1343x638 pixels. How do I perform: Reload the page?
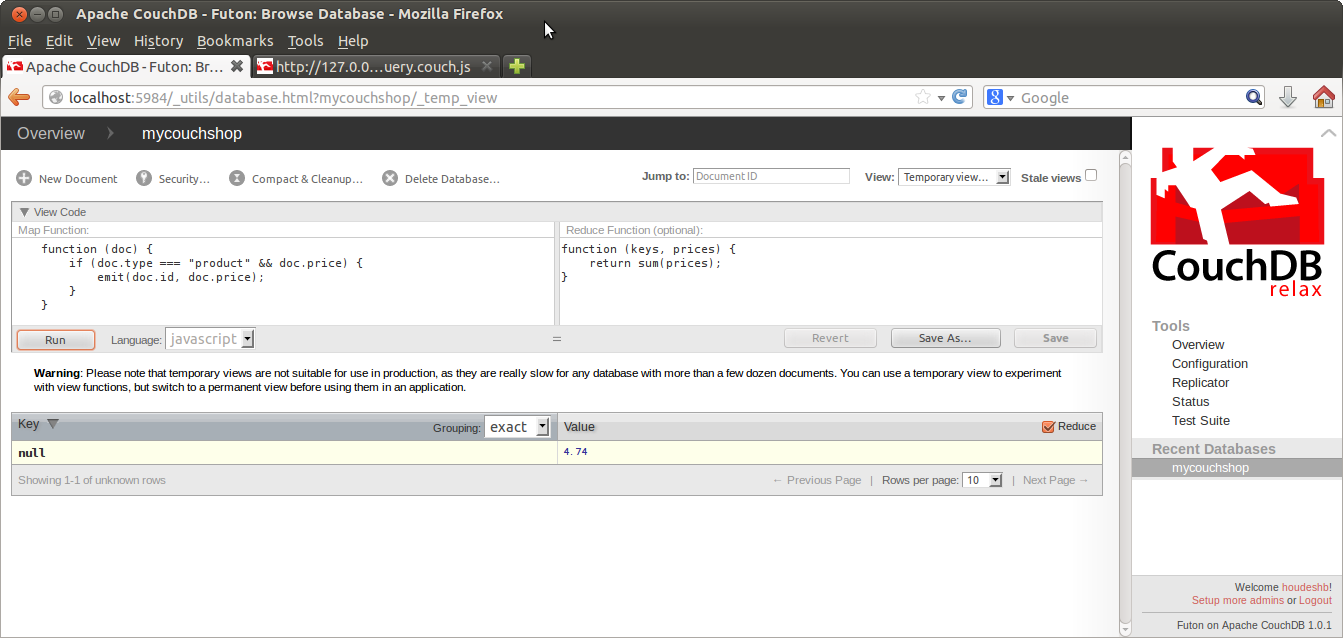coord(960,97)
